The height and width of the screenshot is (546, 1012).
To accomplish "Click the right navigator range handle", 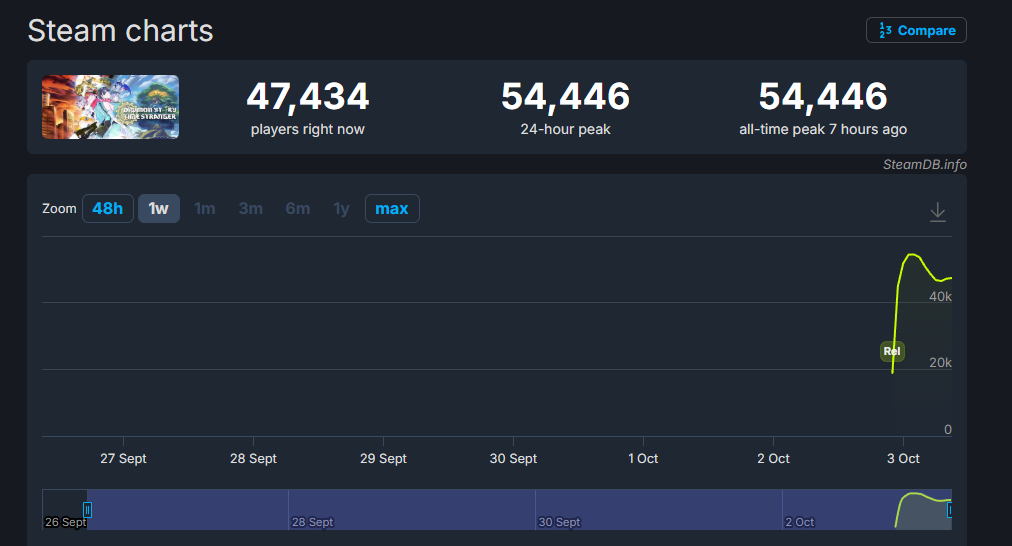I will click(x=949, y=510).
